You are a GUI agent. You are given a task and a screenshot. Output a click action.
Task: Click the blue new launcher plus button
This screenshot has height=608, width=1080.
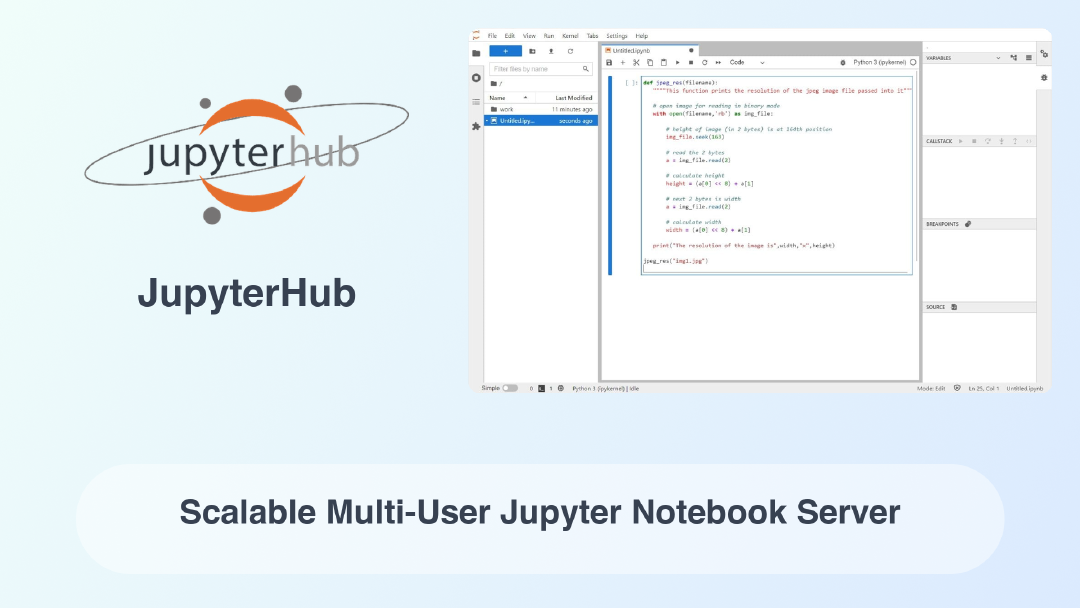[x=505, y=51]
